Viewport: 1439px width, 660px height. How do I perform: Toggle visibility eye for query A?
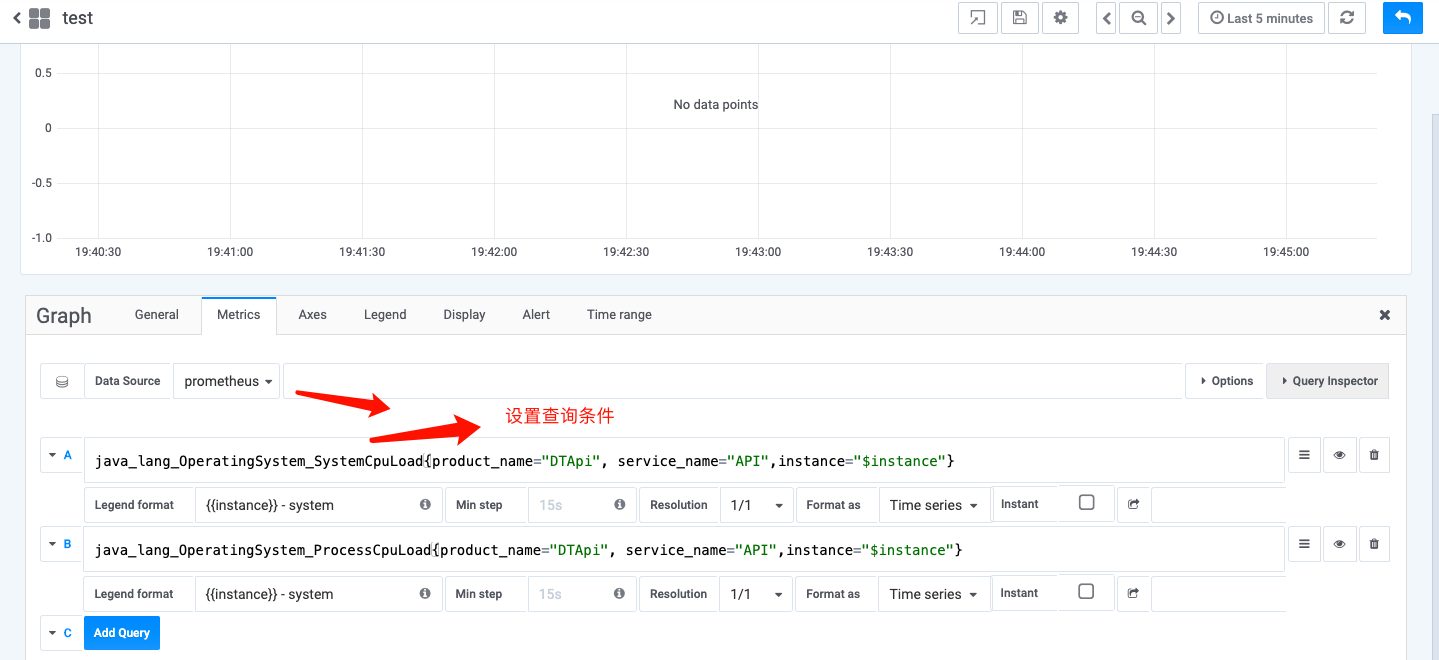point(1338,455)
